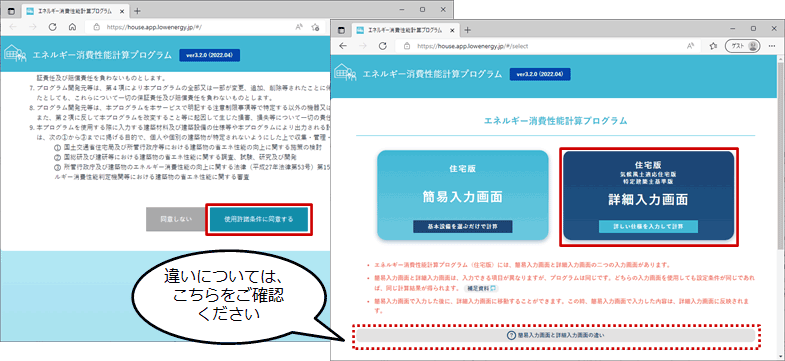
Task: Click the lock icon in front window address bar
Action: (x=407, y=46)
